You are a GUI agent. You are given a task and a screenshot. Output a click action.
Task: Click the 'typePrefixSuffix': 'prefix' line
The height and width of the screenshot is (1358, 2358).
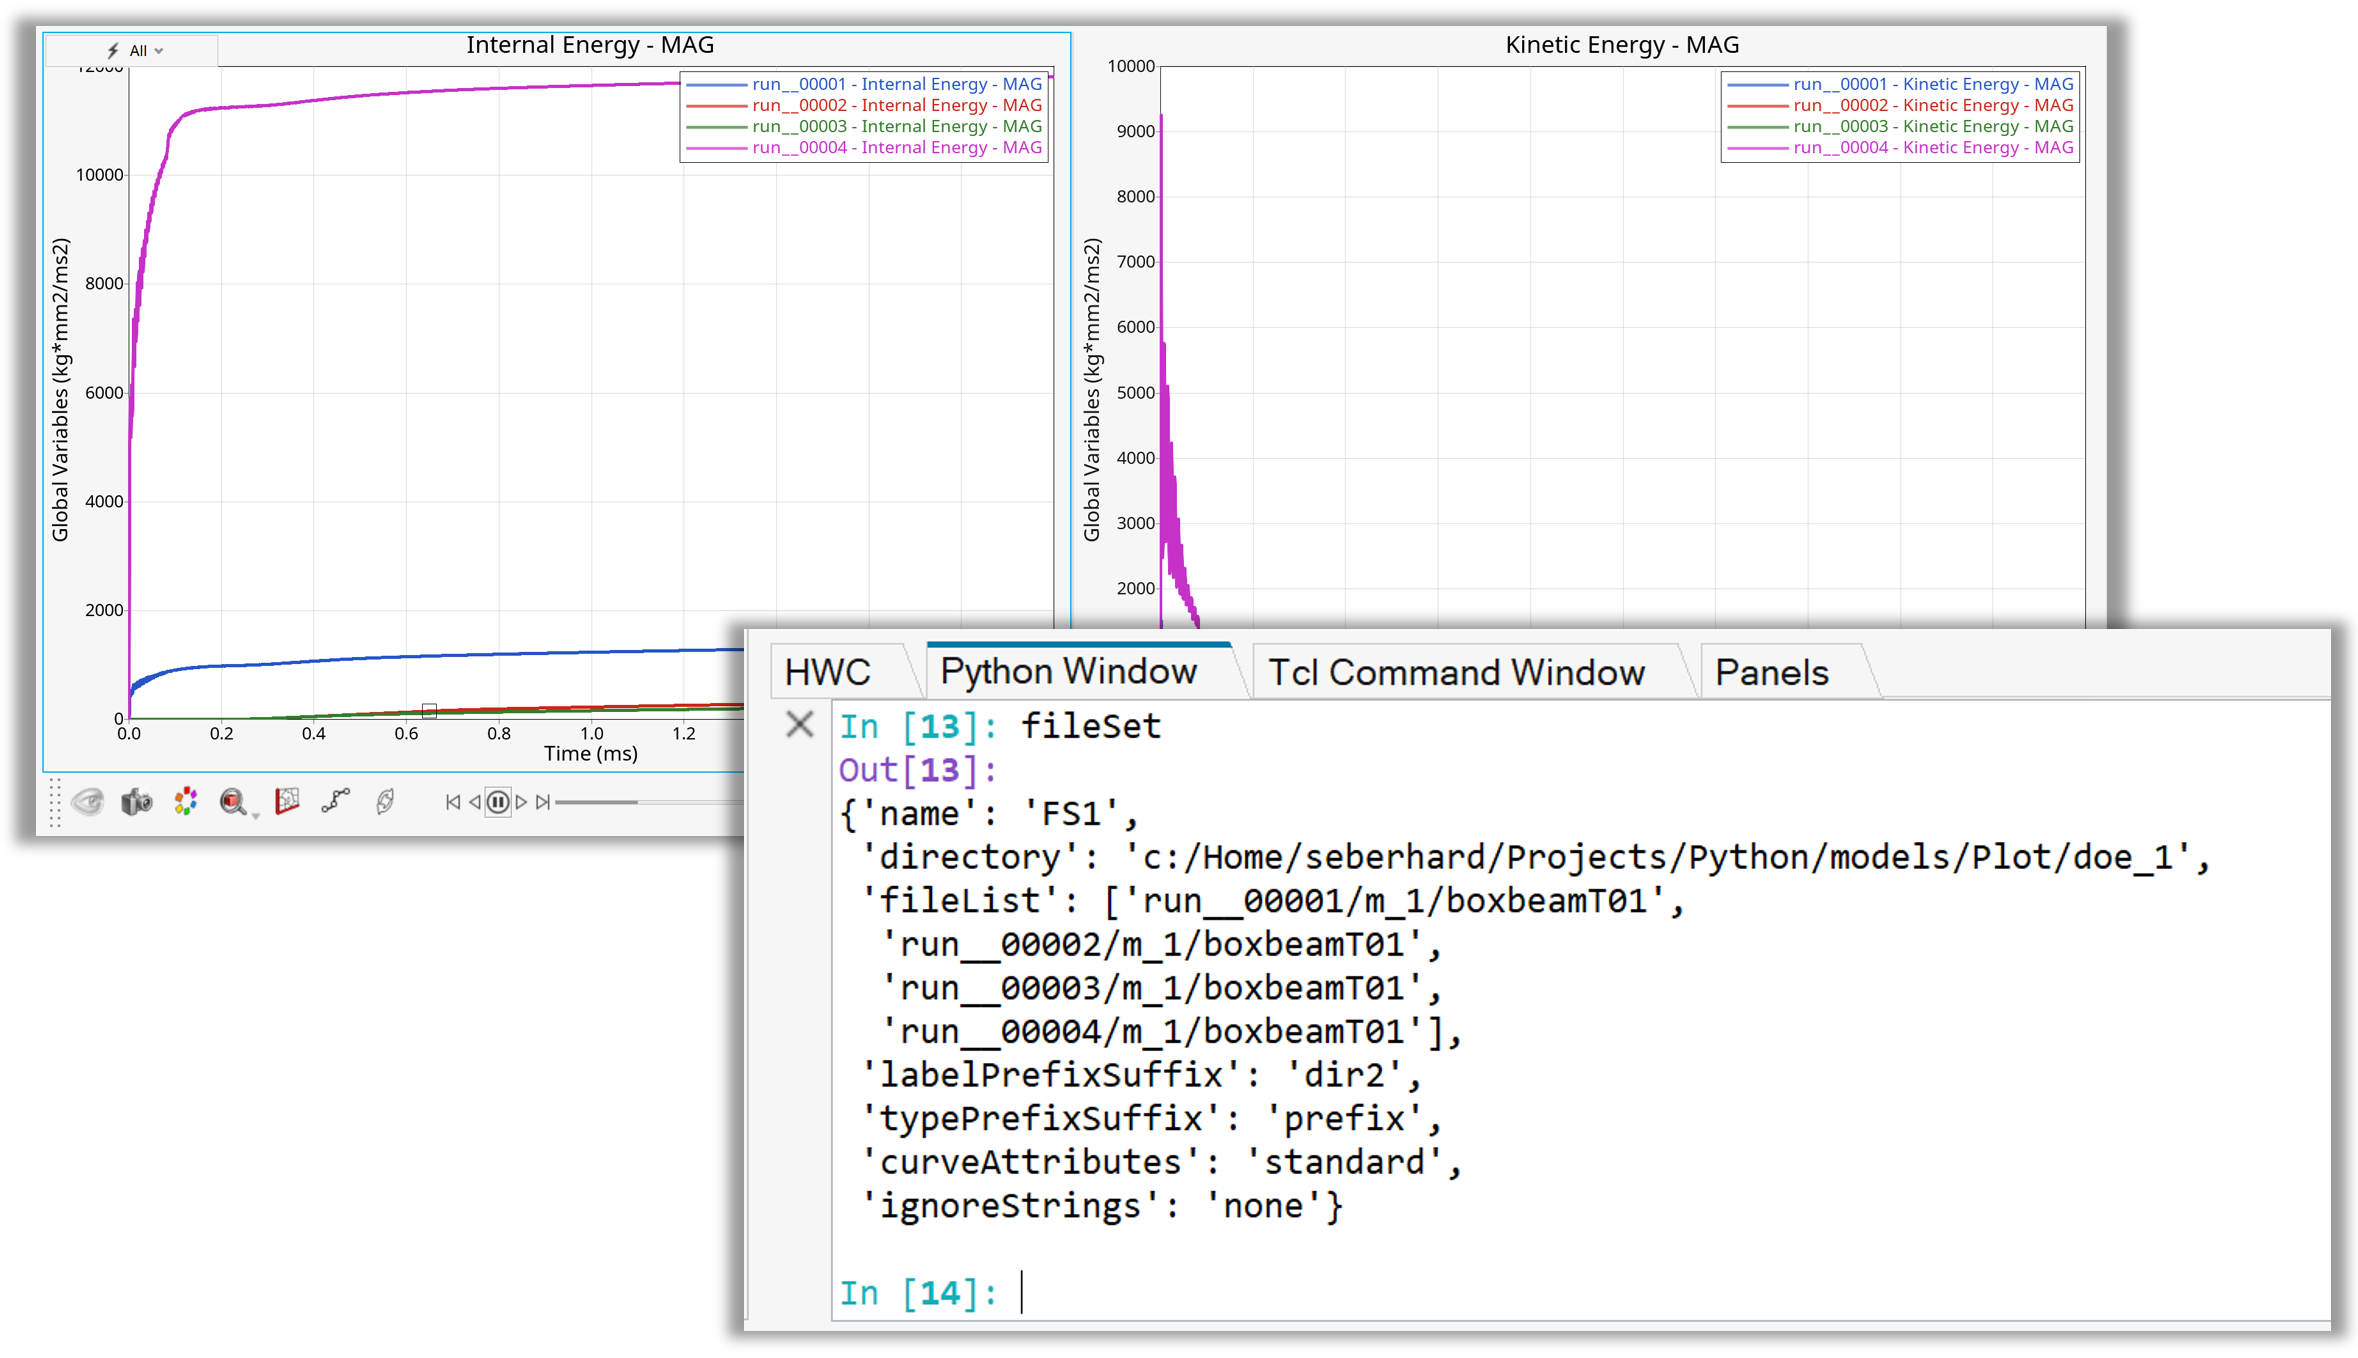(1150, 1118)
